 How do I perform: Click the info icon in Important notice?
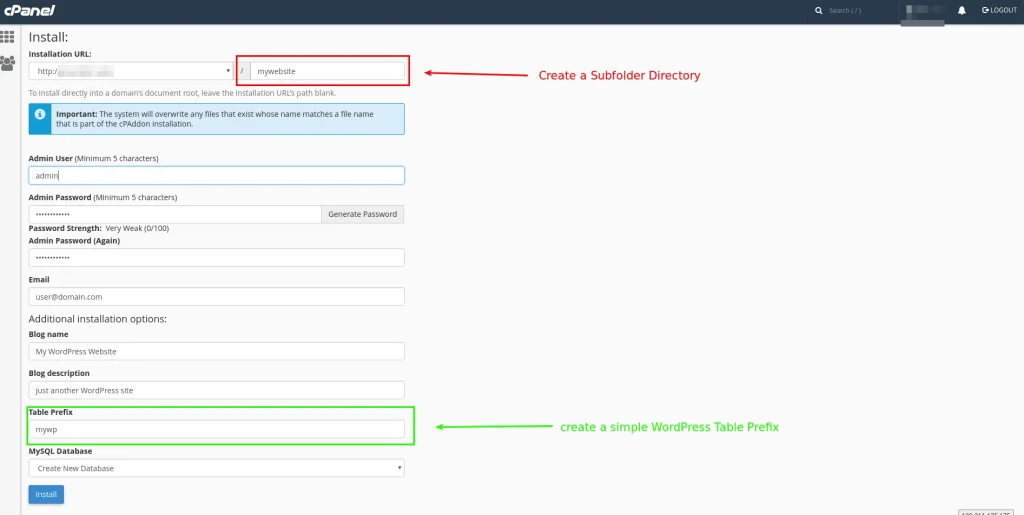click(40, 115)
